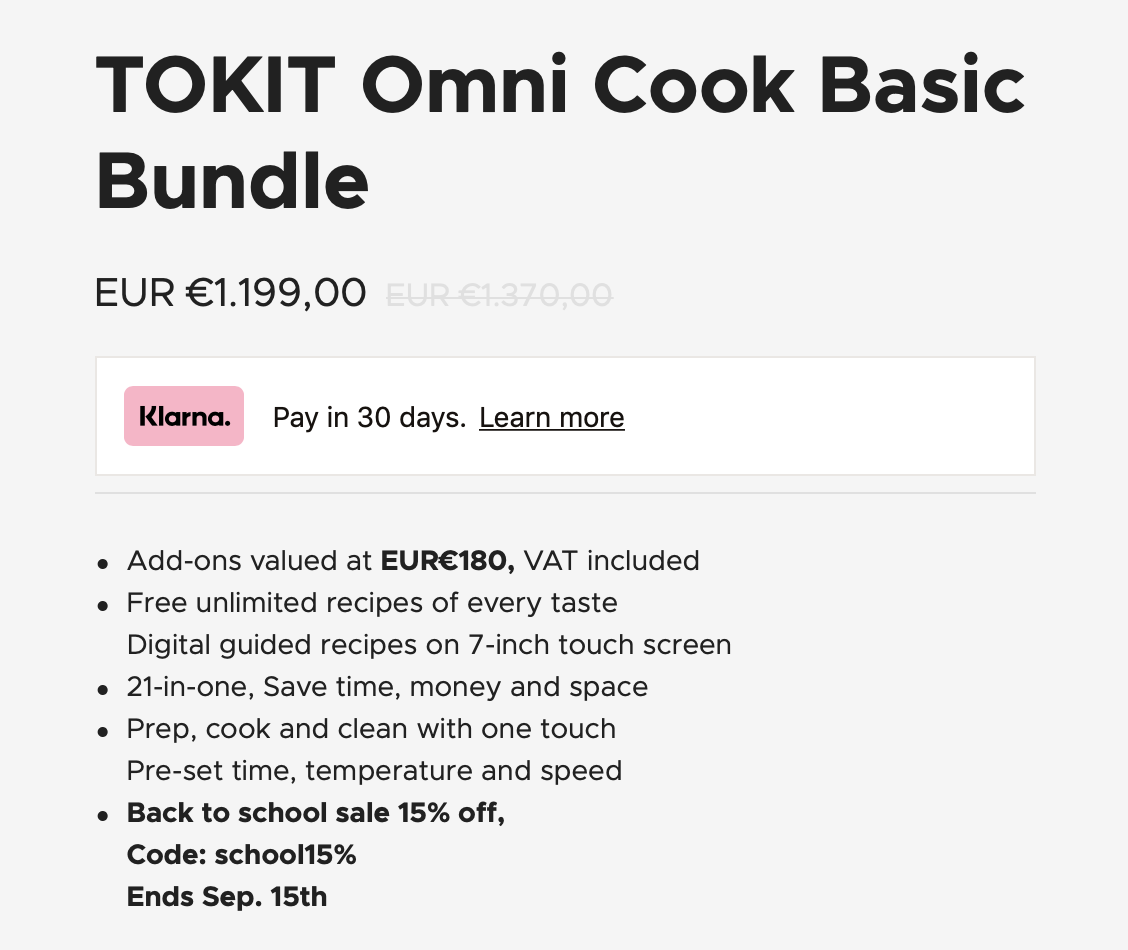
Task: Click the word Bundle in the heading
Action: (x=232, y=181)
